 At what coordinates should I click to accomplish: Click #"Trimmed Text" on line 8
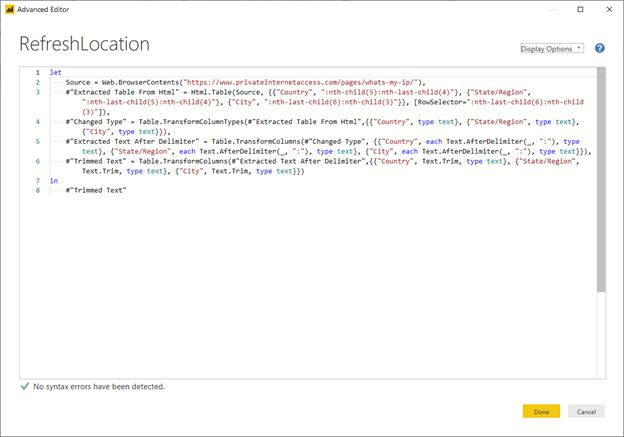tap(96, 190)
